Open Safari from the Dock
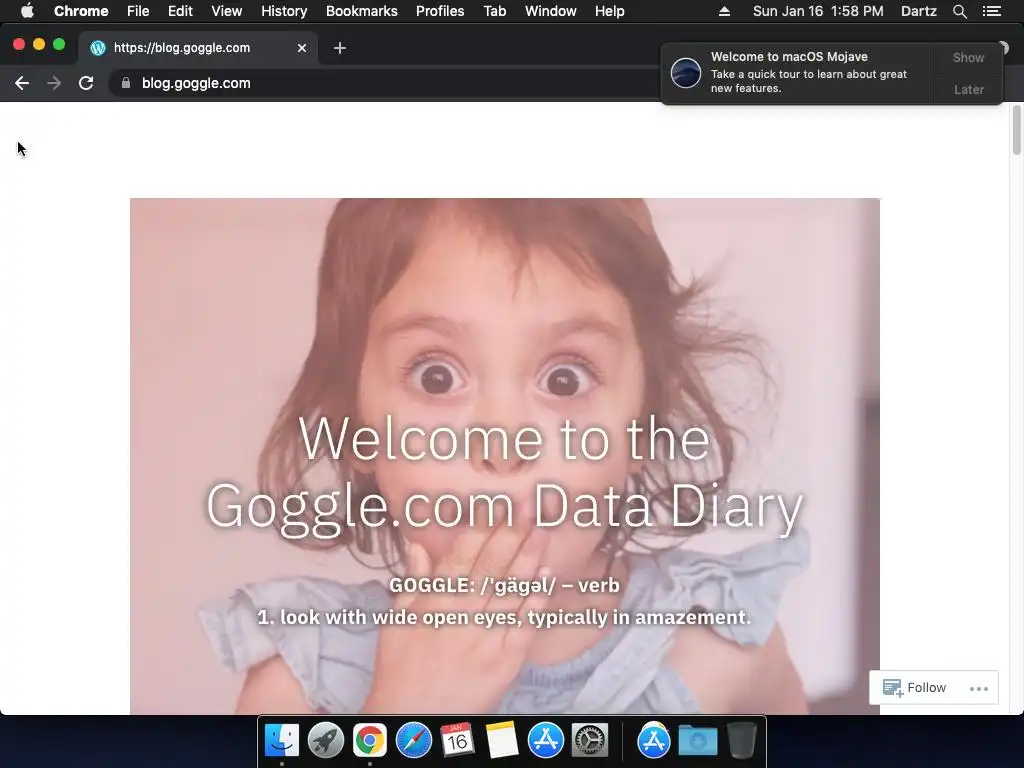Screen dimensions: 1024x768 413,740
